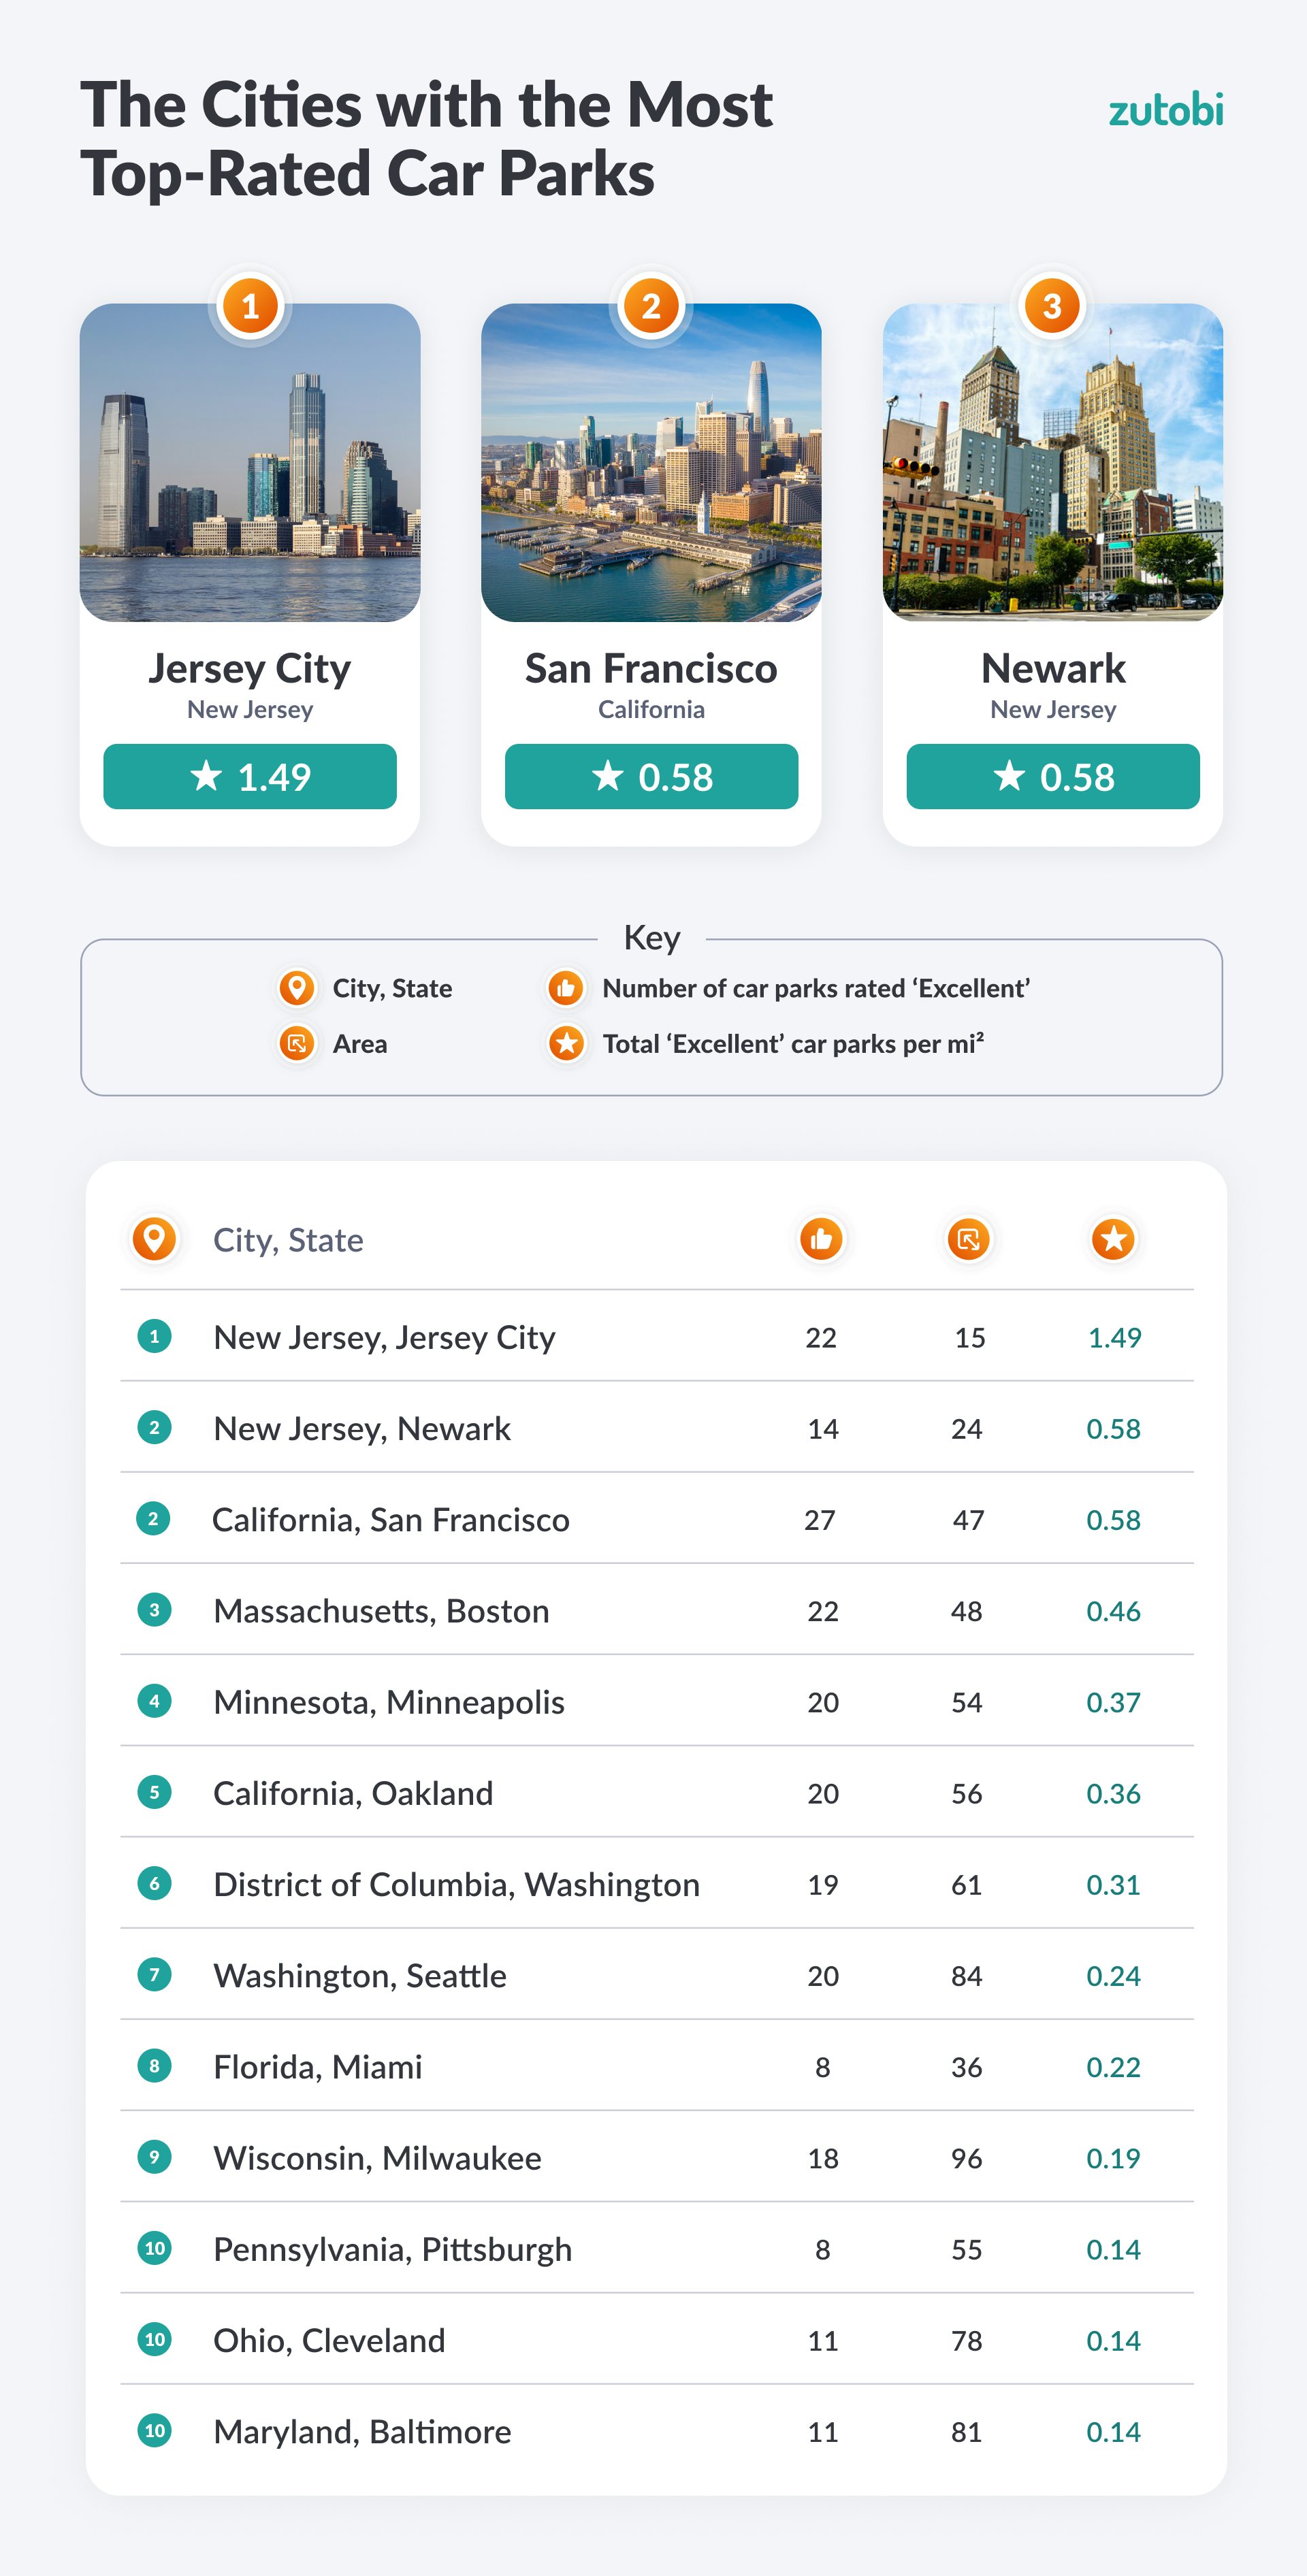Click the orange rank 3 badge above Newark
This screenshot has width=1307, height=2576.
click(1052, 306)
